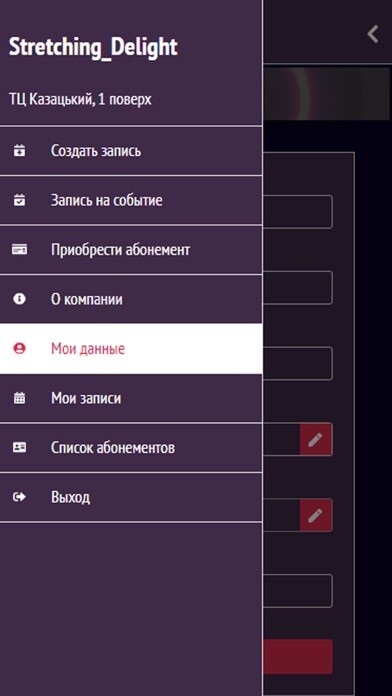Image resolution: width=392 pixels, height=696 pixels.
Task: Click the calendar icon beside Мои записи
Action: click(x=19, y=398)
